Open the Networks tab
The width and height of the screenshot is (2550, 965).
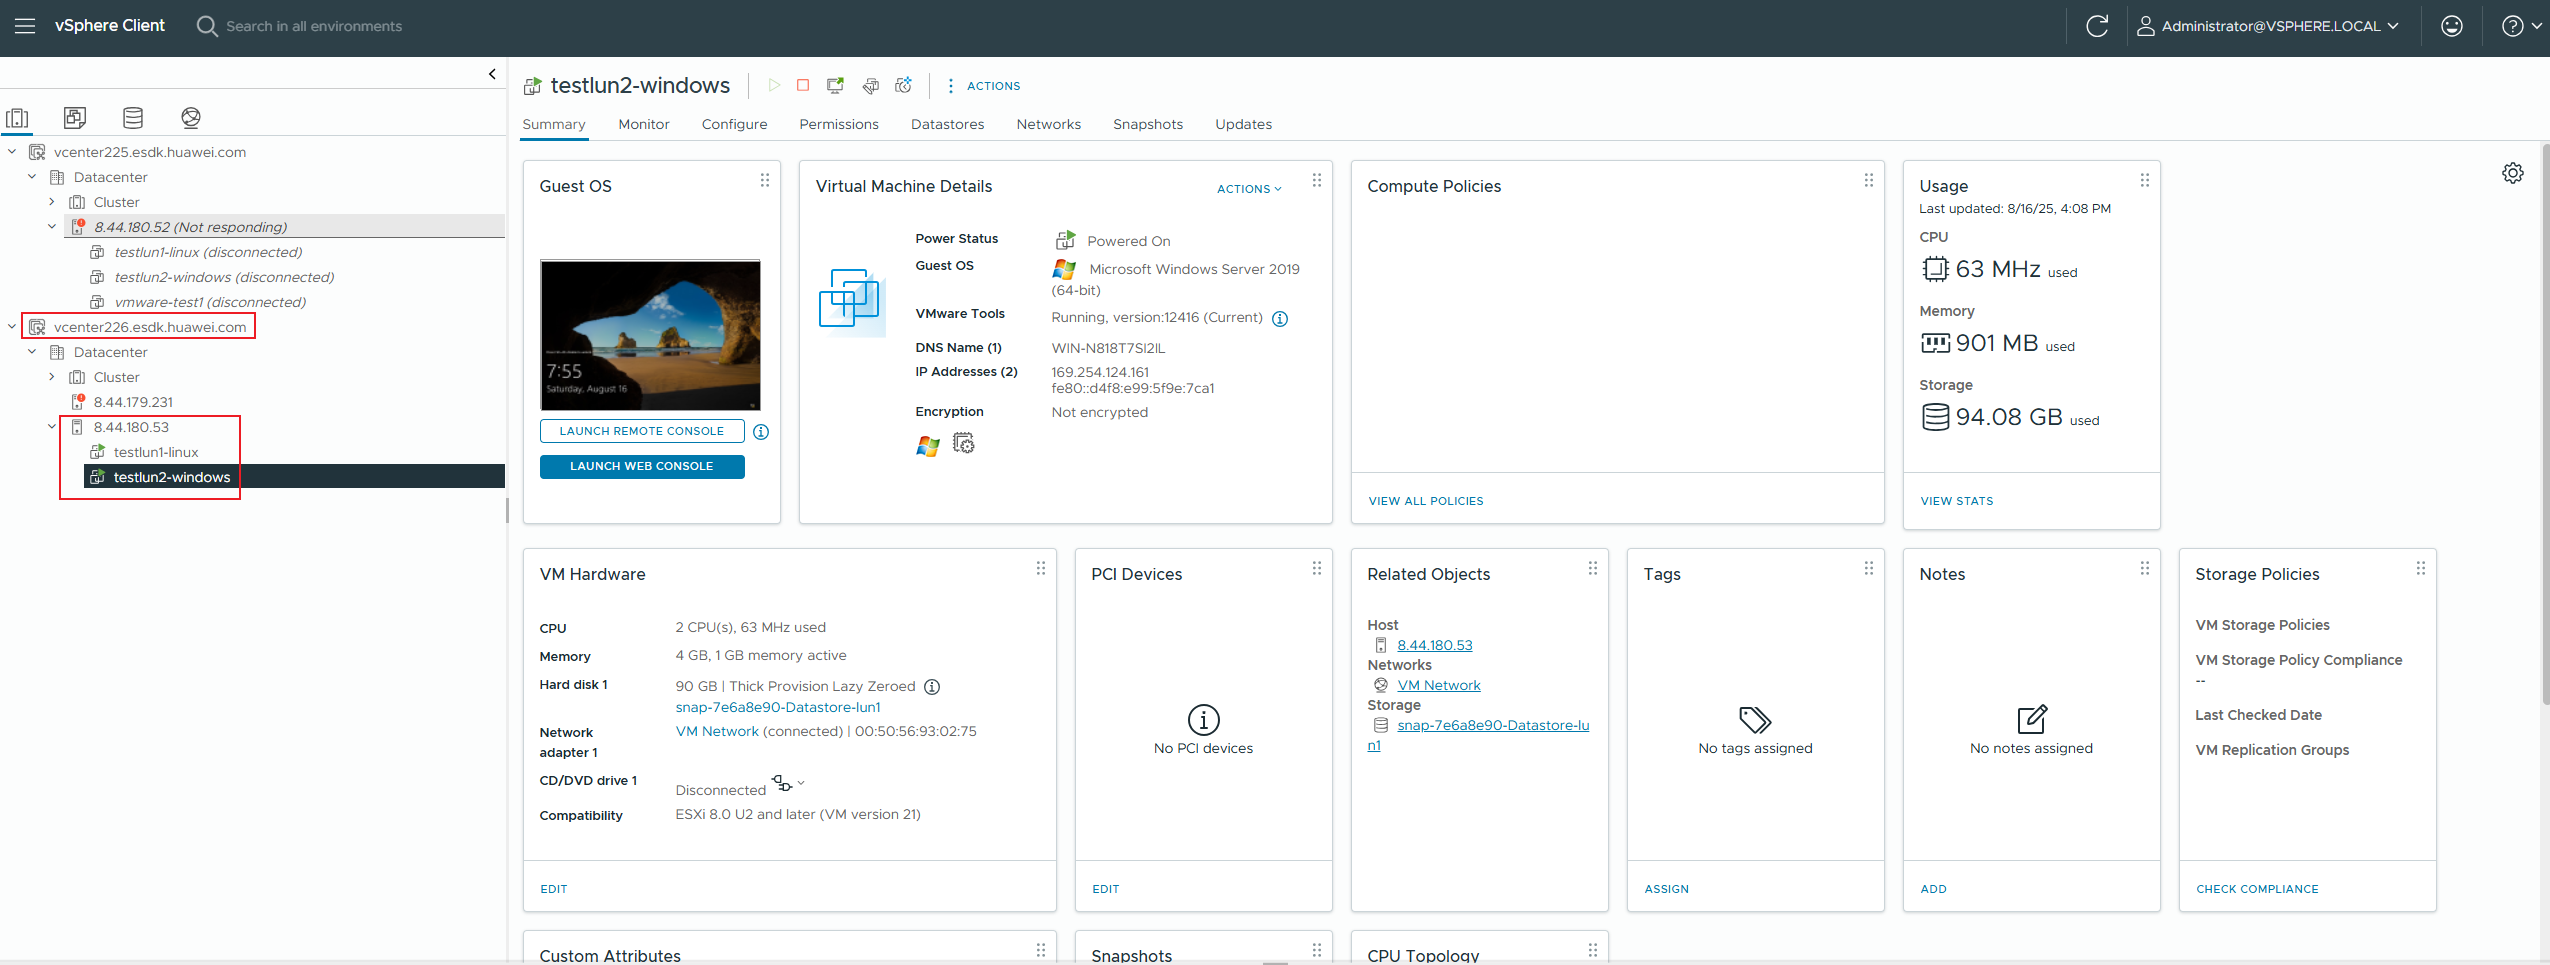click(x=1048, y=124)
